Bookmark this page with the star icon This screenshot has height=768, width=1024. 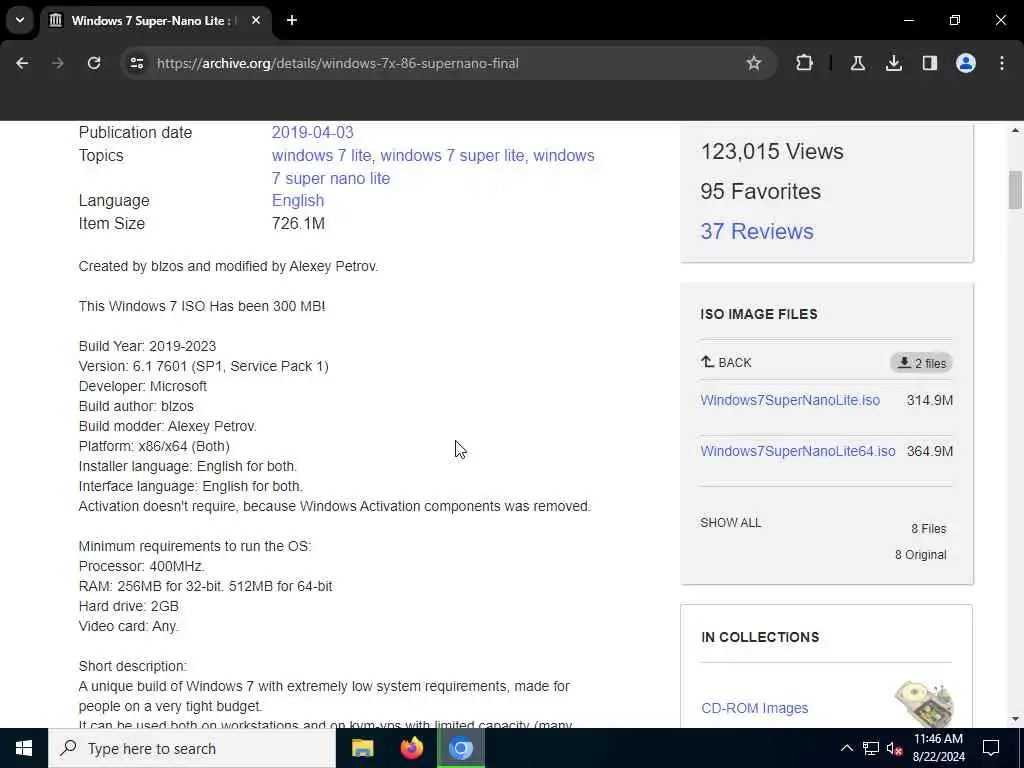point(754,63)
